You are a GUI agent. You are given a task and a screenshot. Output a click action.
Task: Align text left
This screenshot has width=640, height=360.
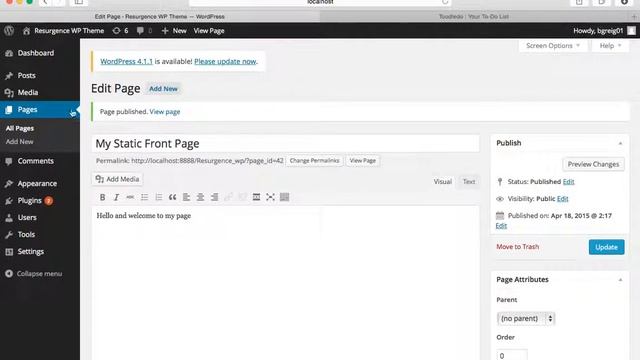(186, 198)
